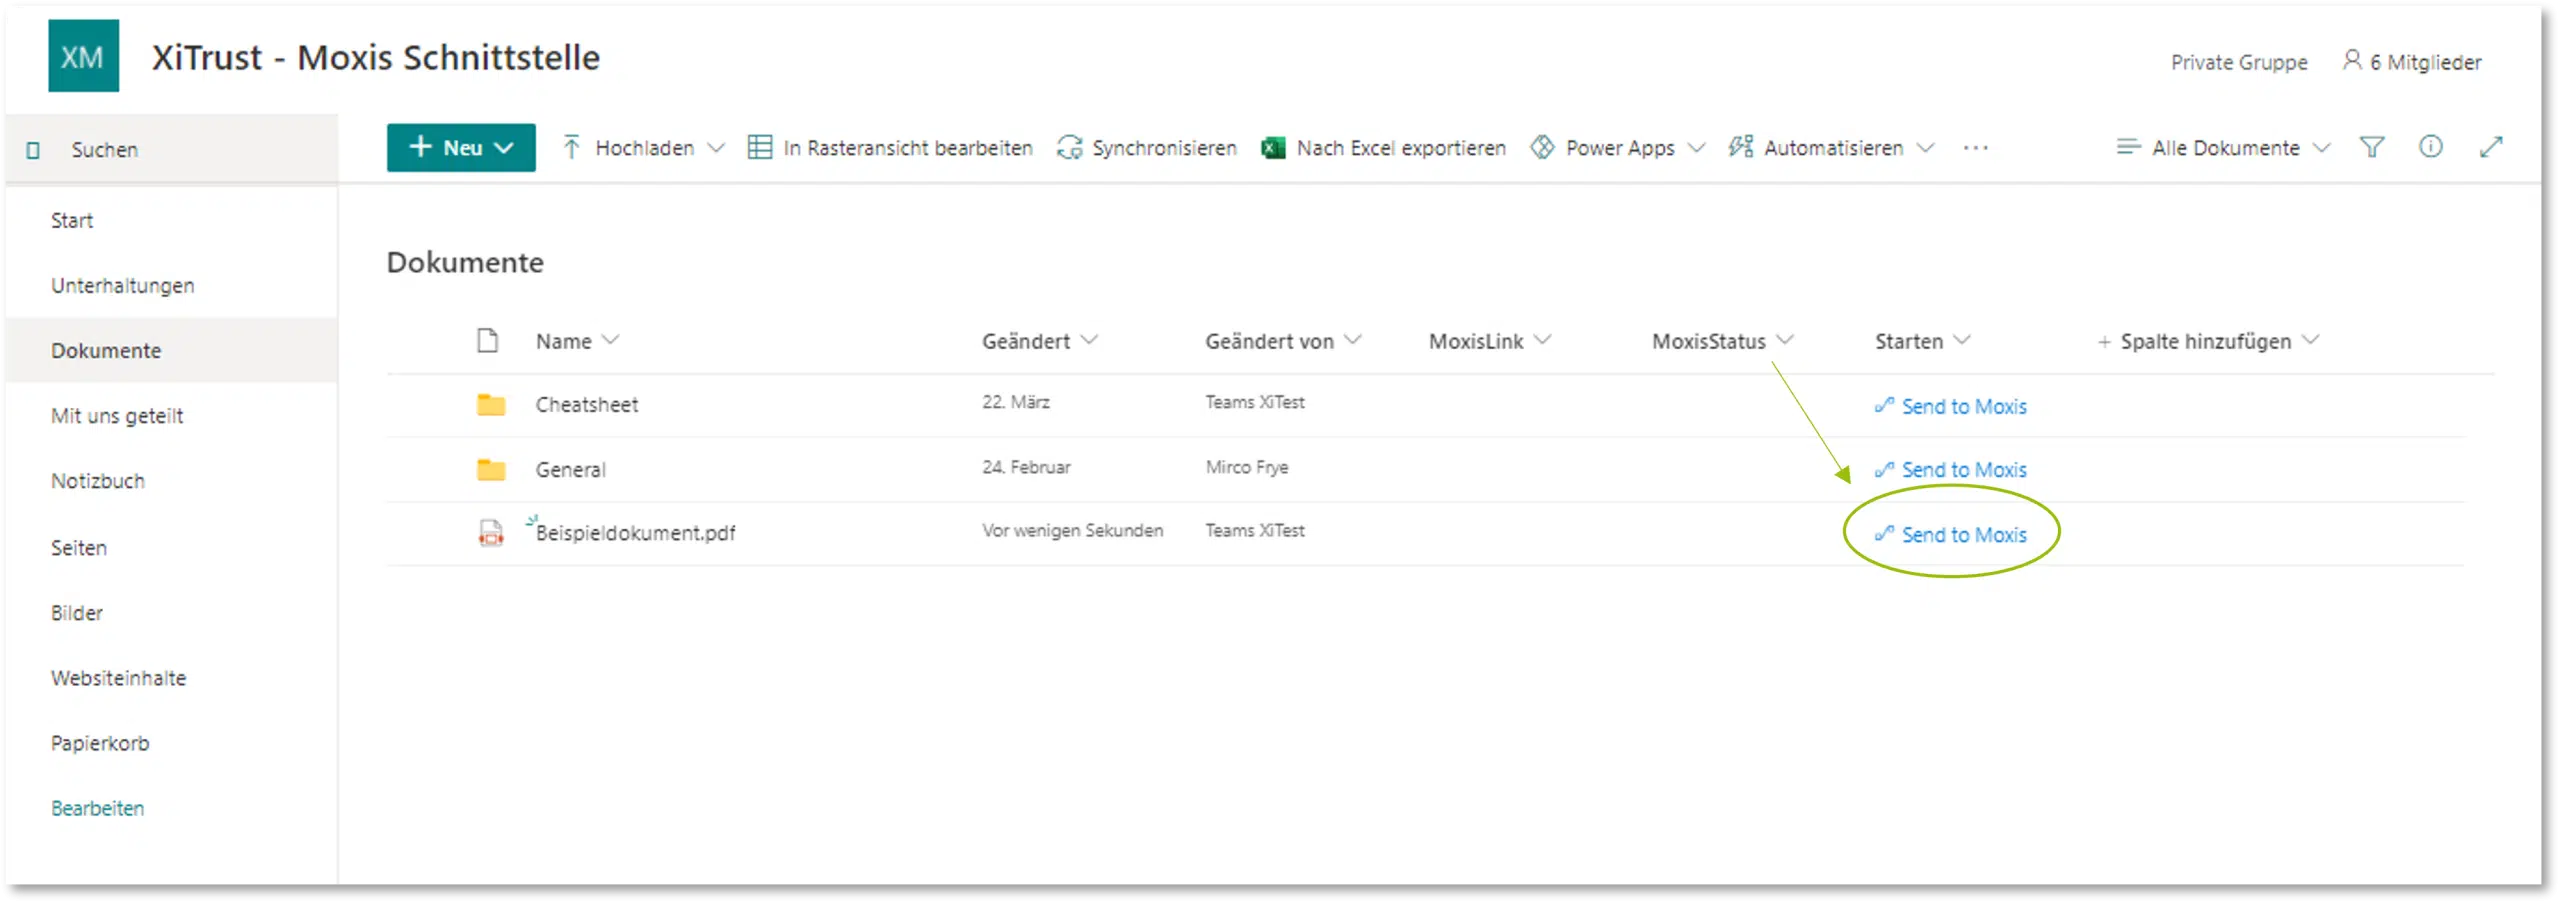Open the Geändert von column menu

click(x=1353, y=340)
